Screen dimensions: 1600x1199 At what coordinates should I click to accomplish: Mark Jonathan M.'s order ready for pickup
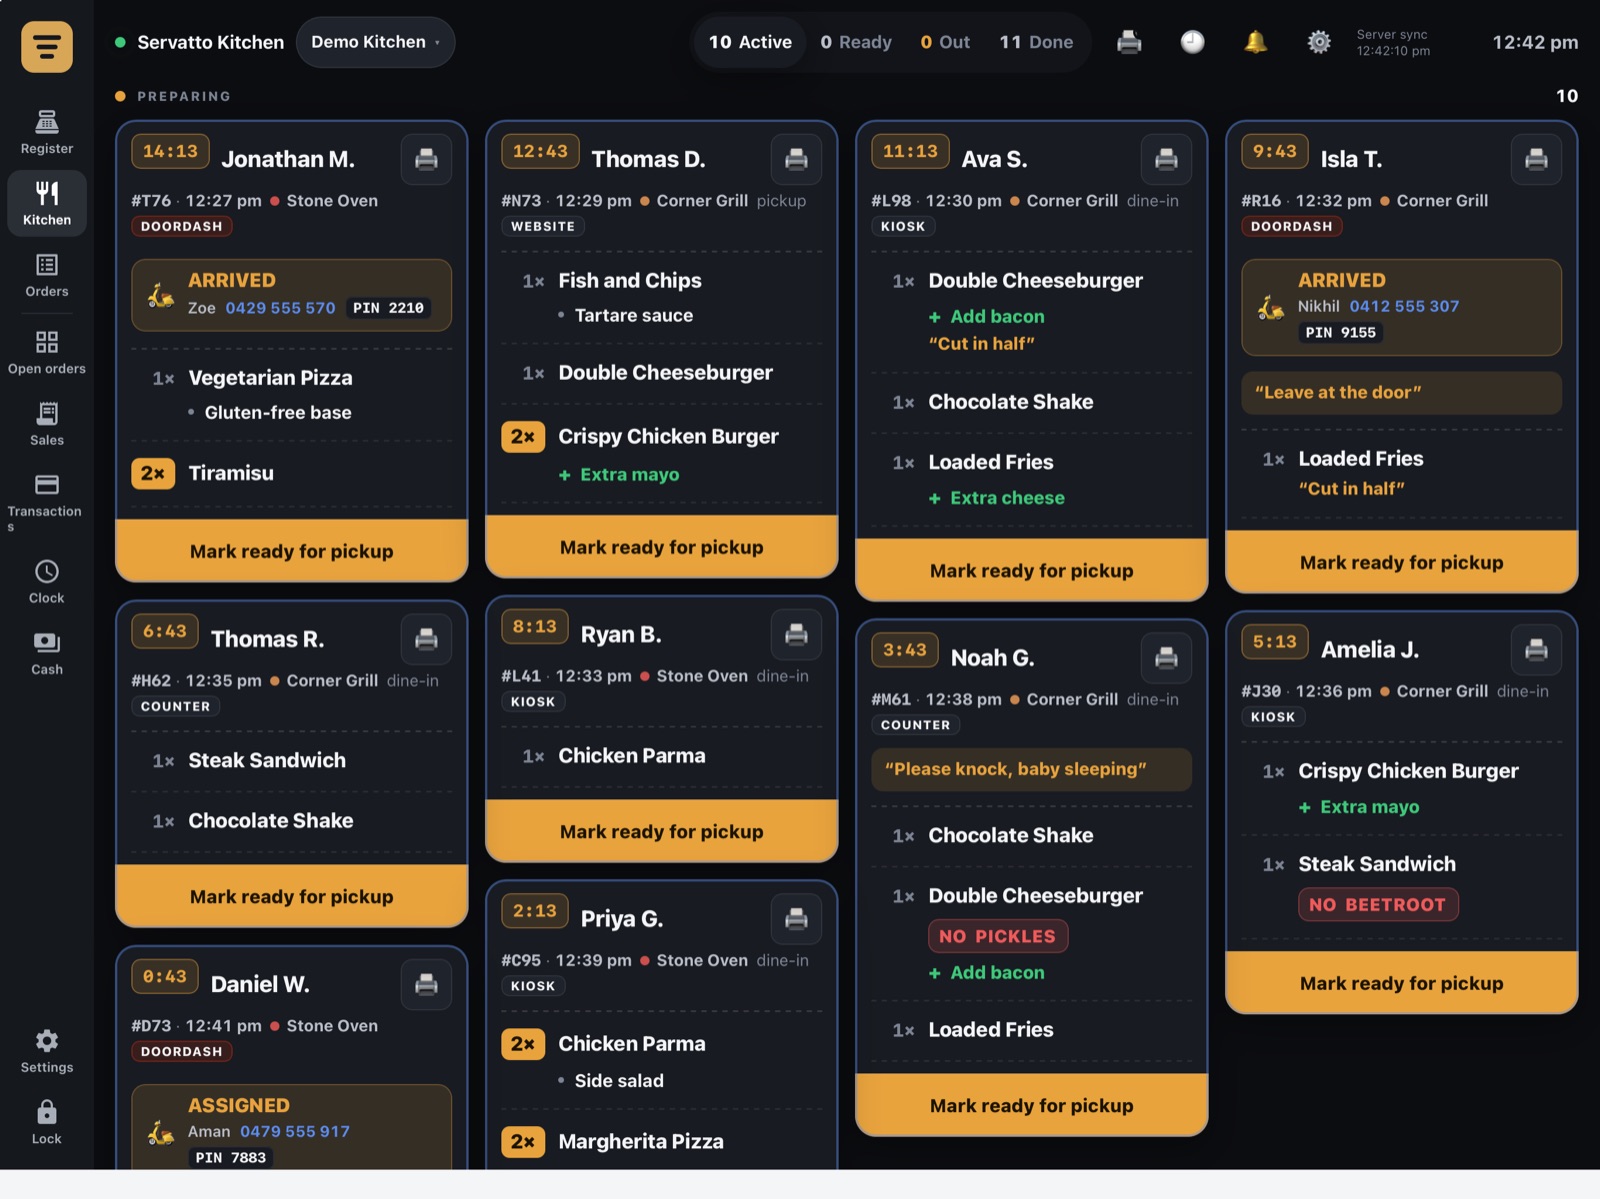click(292, 551)
